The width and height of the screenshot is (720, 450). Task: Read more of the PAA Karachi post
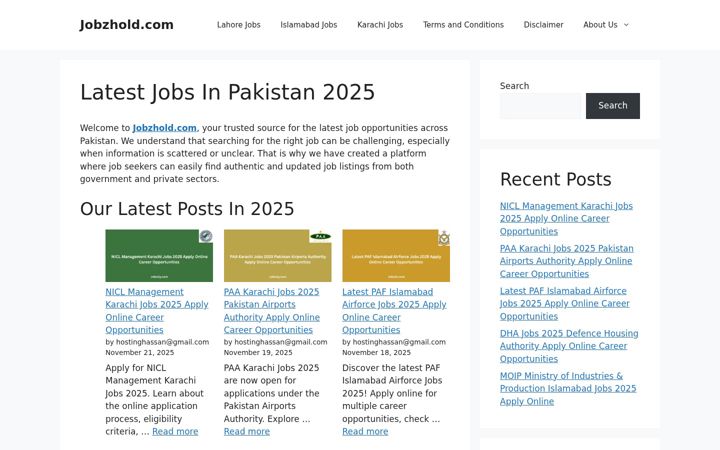tap(247, 432)
